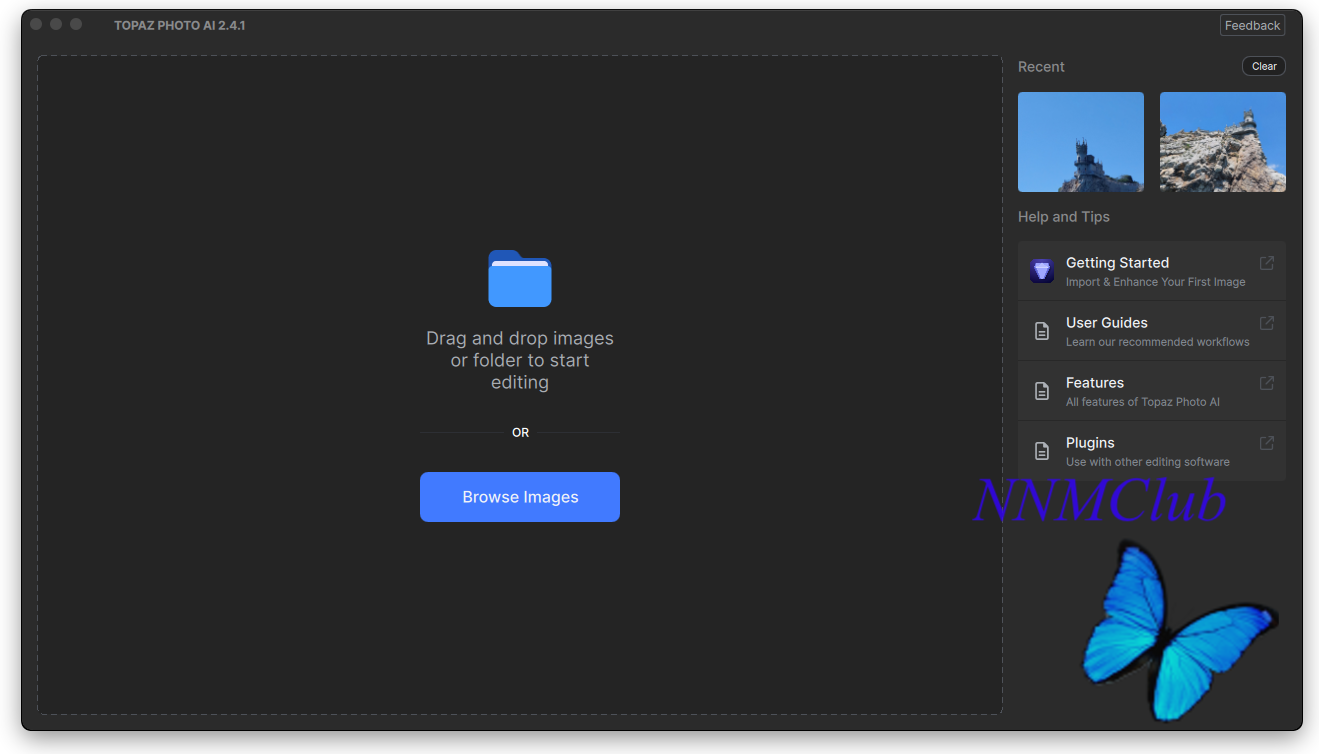Minimize the Topaz Photo AI window
1319x754 pixels.
click(56, 24)
